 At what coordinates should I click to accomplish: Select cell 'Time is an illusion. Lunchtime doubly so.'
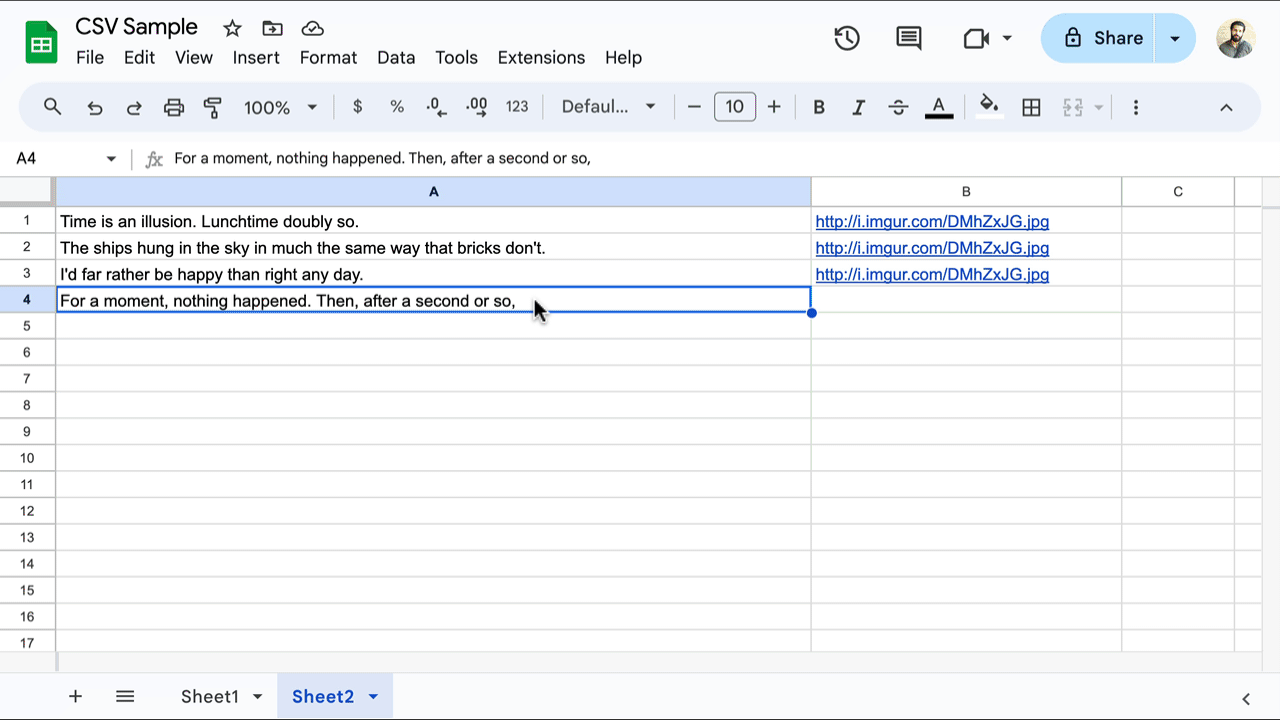click(433, 221)
